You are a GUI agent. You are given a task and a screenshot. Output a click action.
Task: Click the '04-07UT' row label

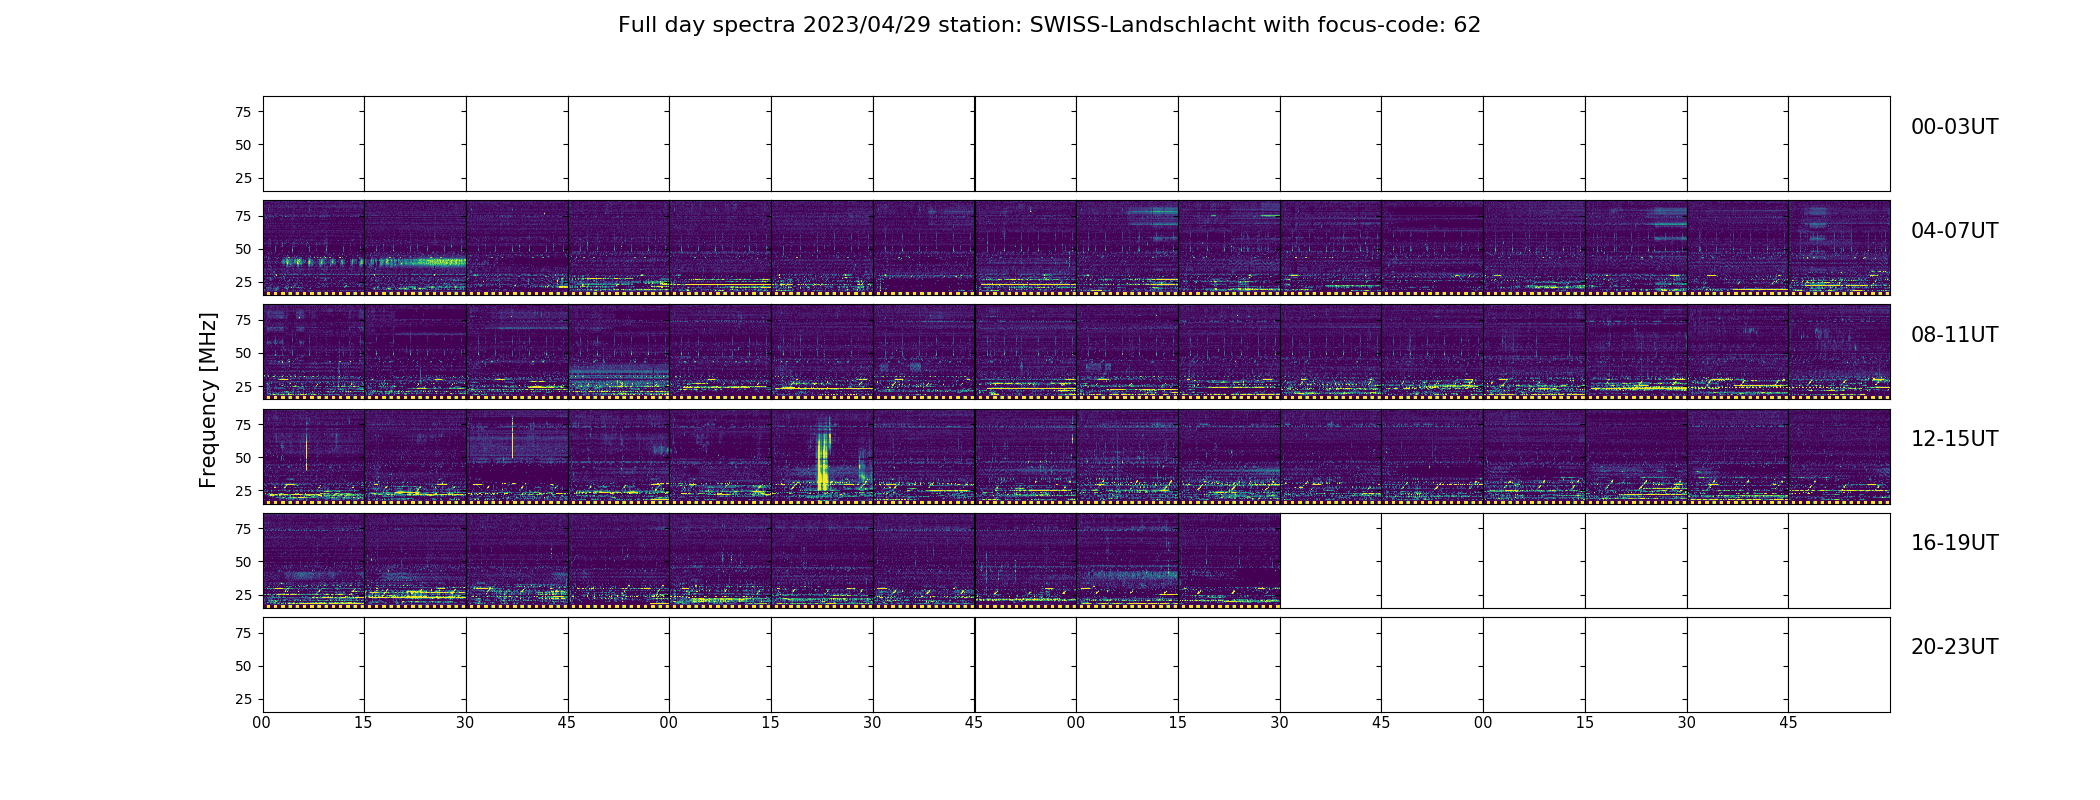tap(1954, 231)
